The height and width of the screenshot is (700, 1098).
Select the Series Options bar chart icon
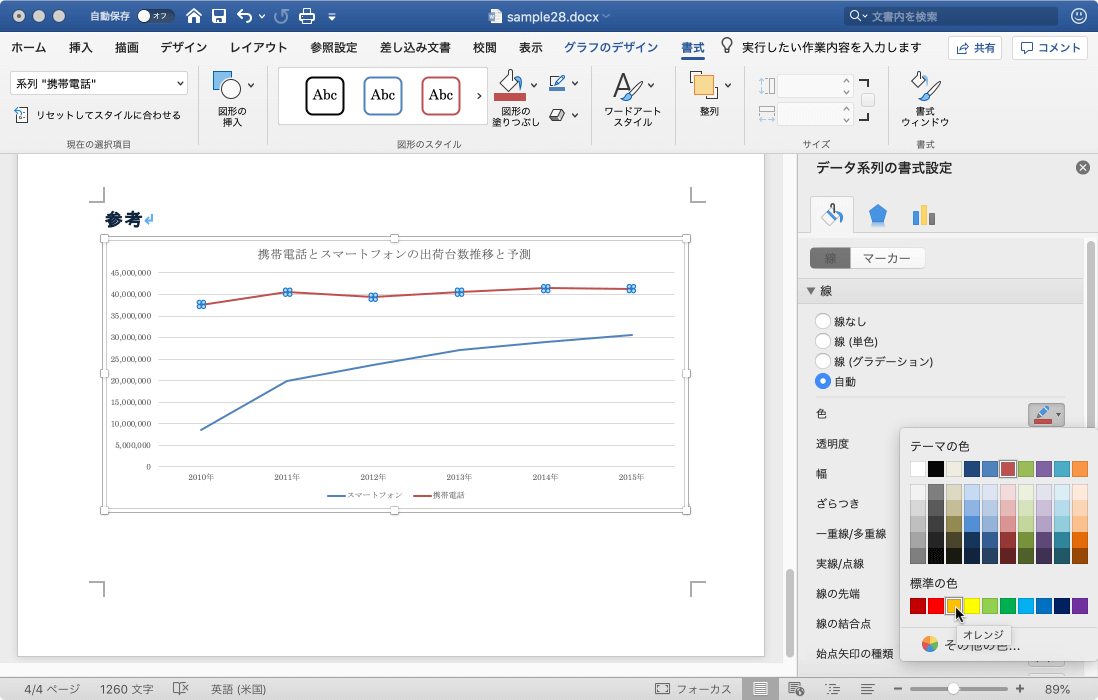point(924,216)
